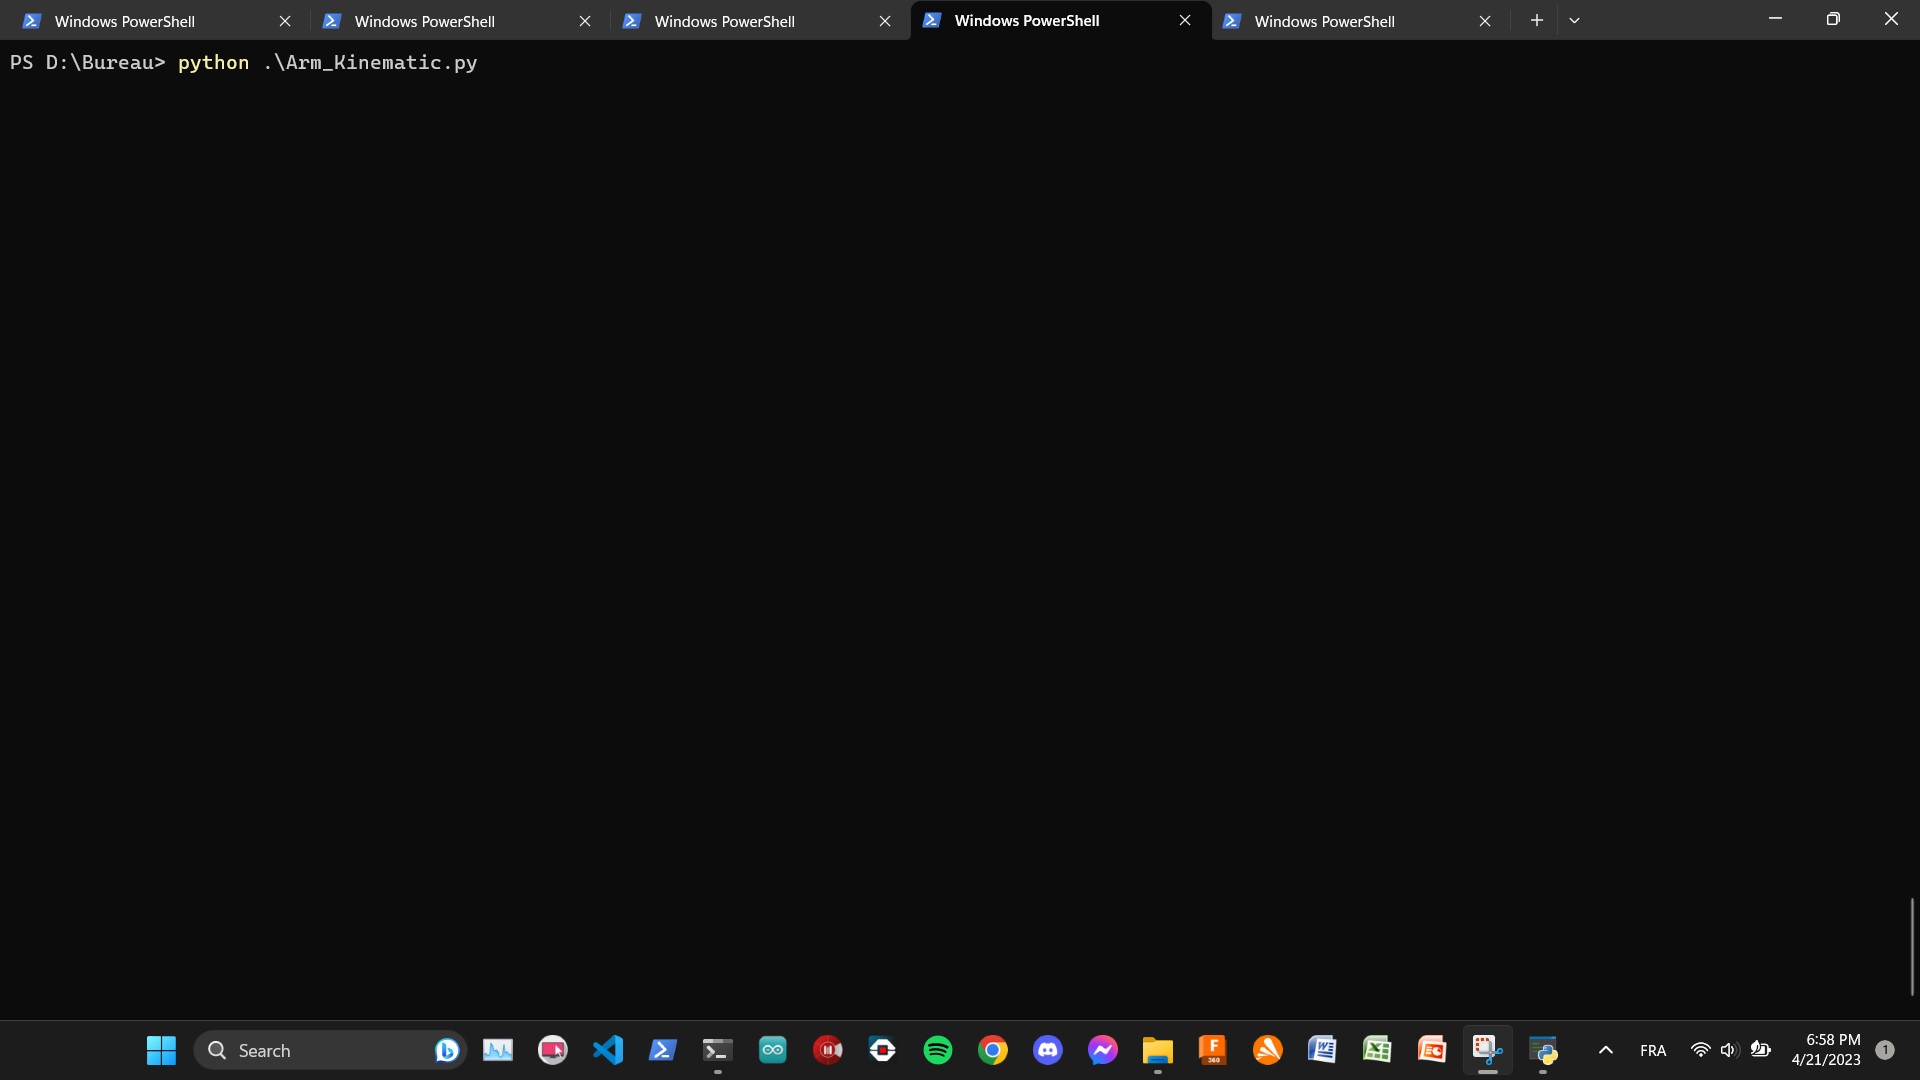Screen dimensions: 1920x1080
Task: Open a new terminal tab with plus
Action: [x=1537, y=20]
